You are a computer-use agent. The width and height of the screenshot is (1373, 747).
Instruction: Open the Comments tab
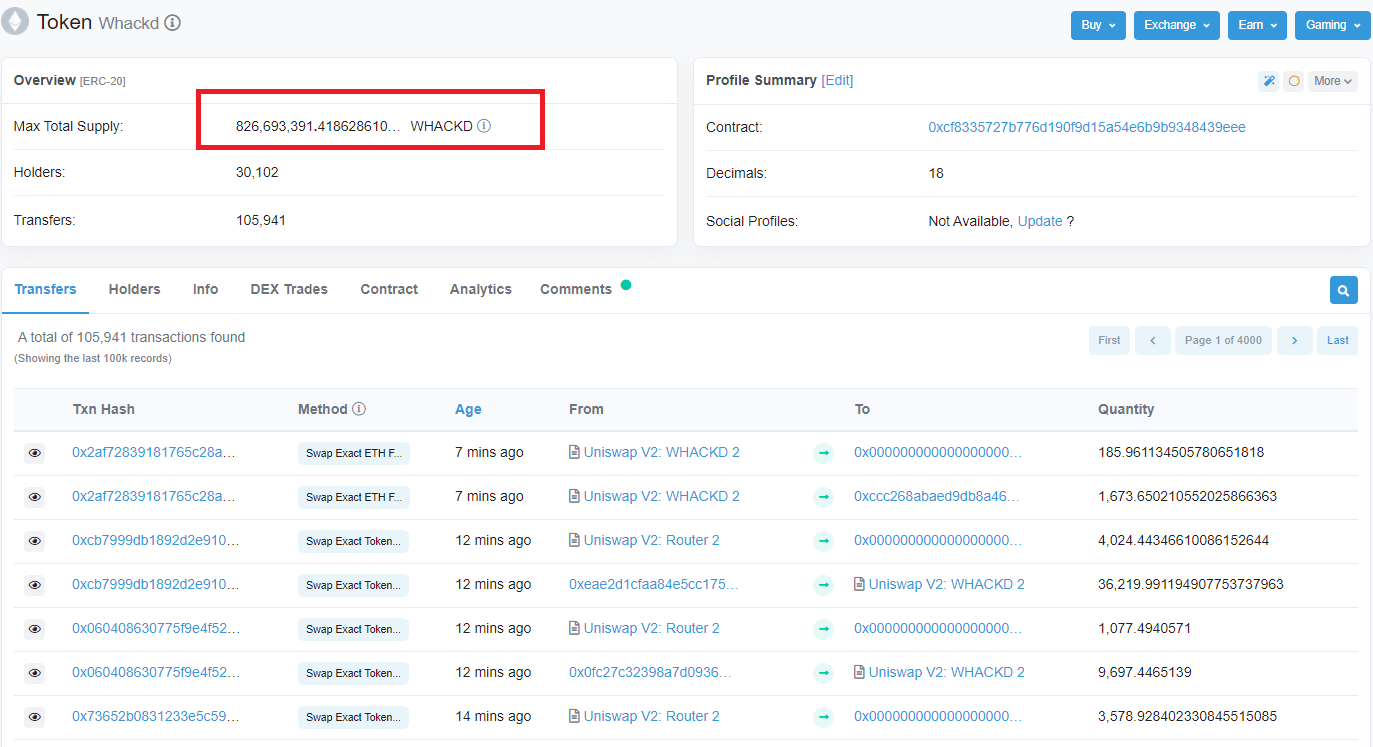pos(576,289)
